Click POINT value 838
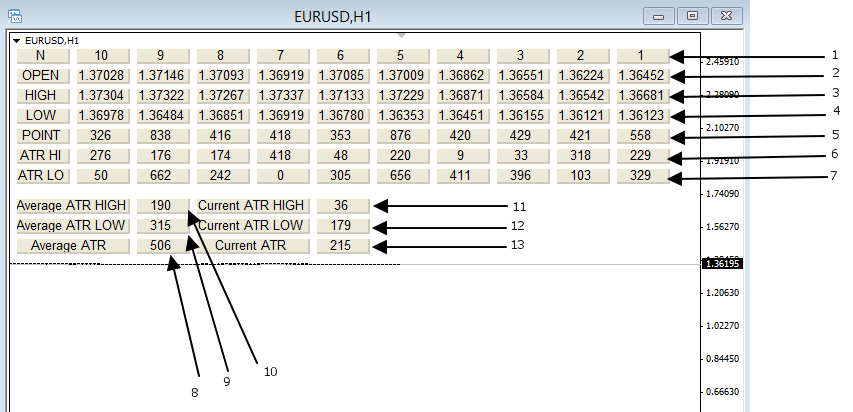The image size is (853, 412). [x=163, y=136]
